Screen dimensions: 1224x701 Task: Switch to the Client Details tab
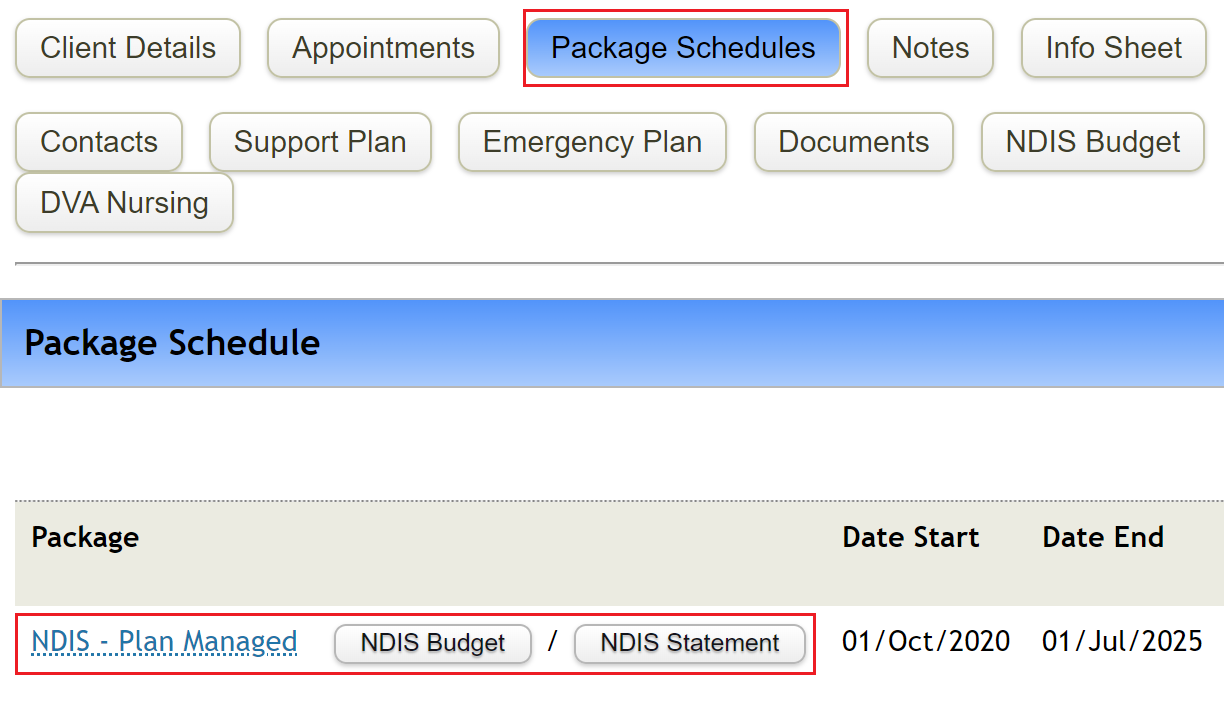127,47
